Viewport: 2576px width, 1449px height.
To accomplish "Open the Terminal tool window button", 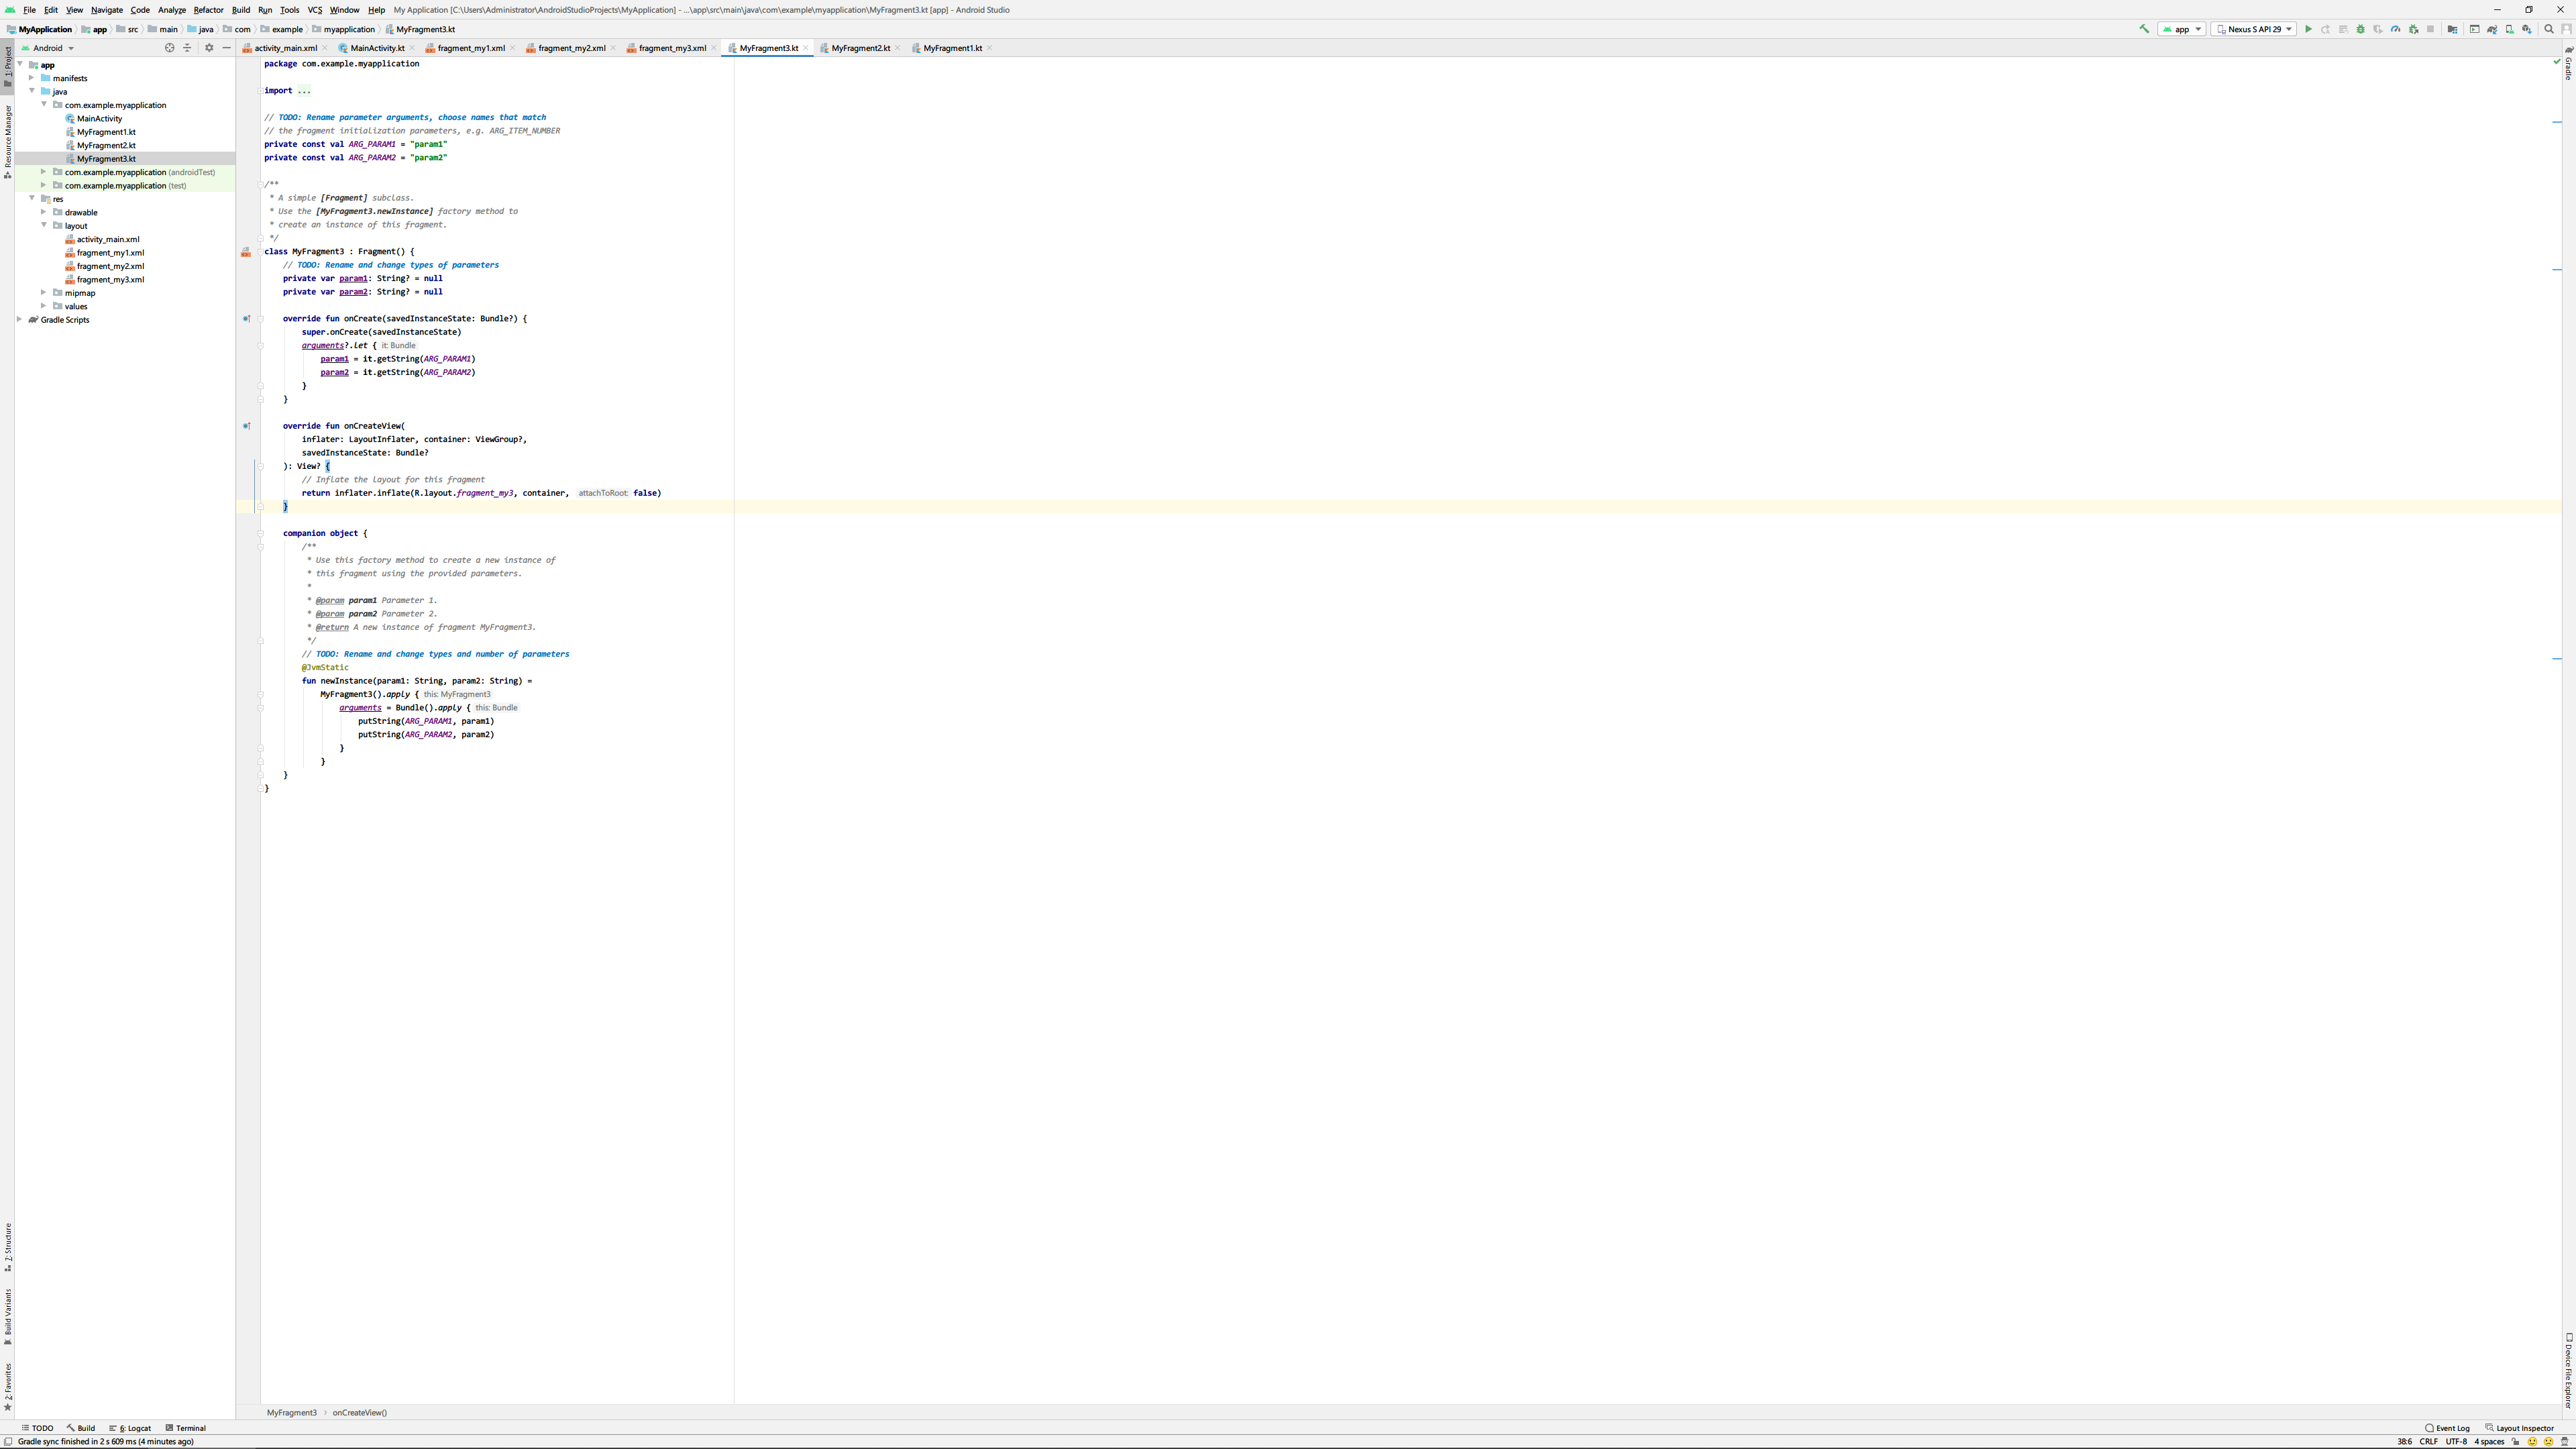I will (x=185, y=1428).
